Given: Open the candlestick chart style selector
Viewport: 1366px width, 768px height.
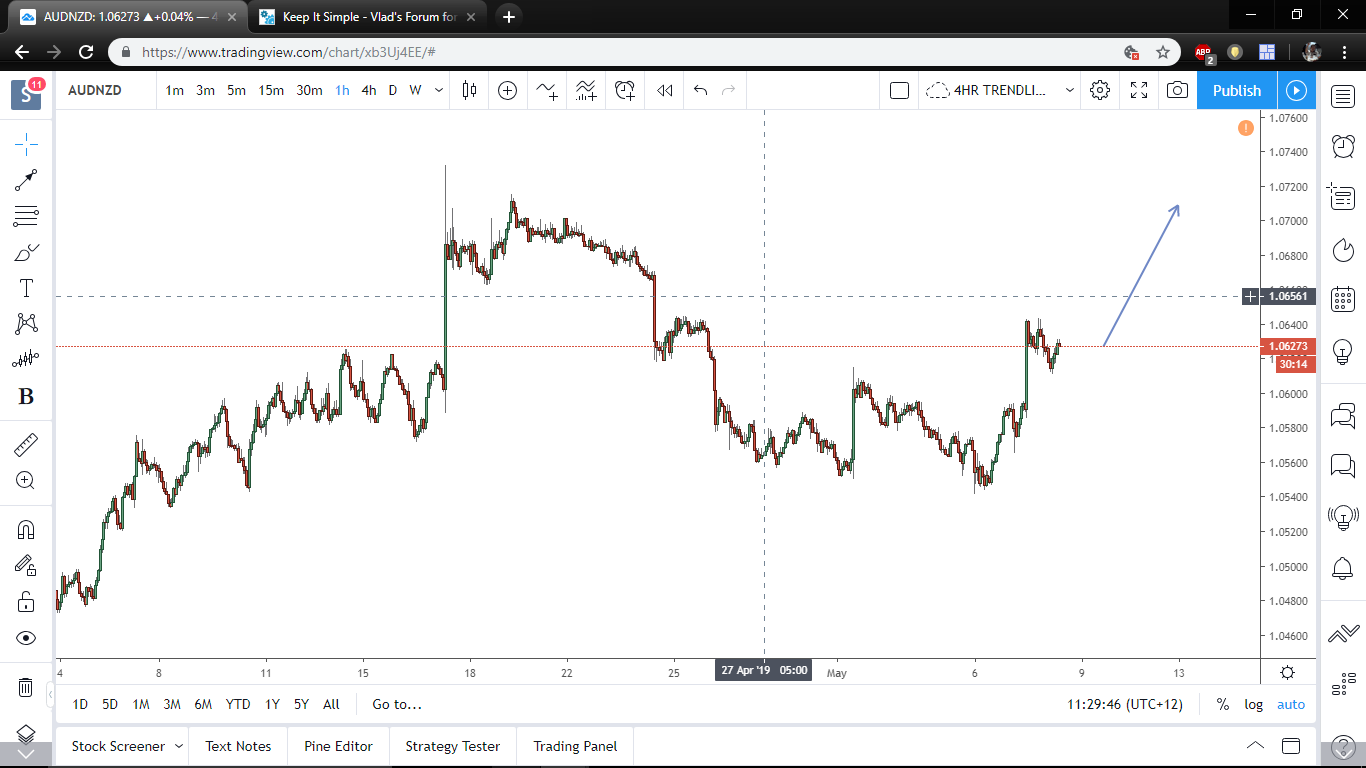Looking at the screenshot, I should point(469,90).
